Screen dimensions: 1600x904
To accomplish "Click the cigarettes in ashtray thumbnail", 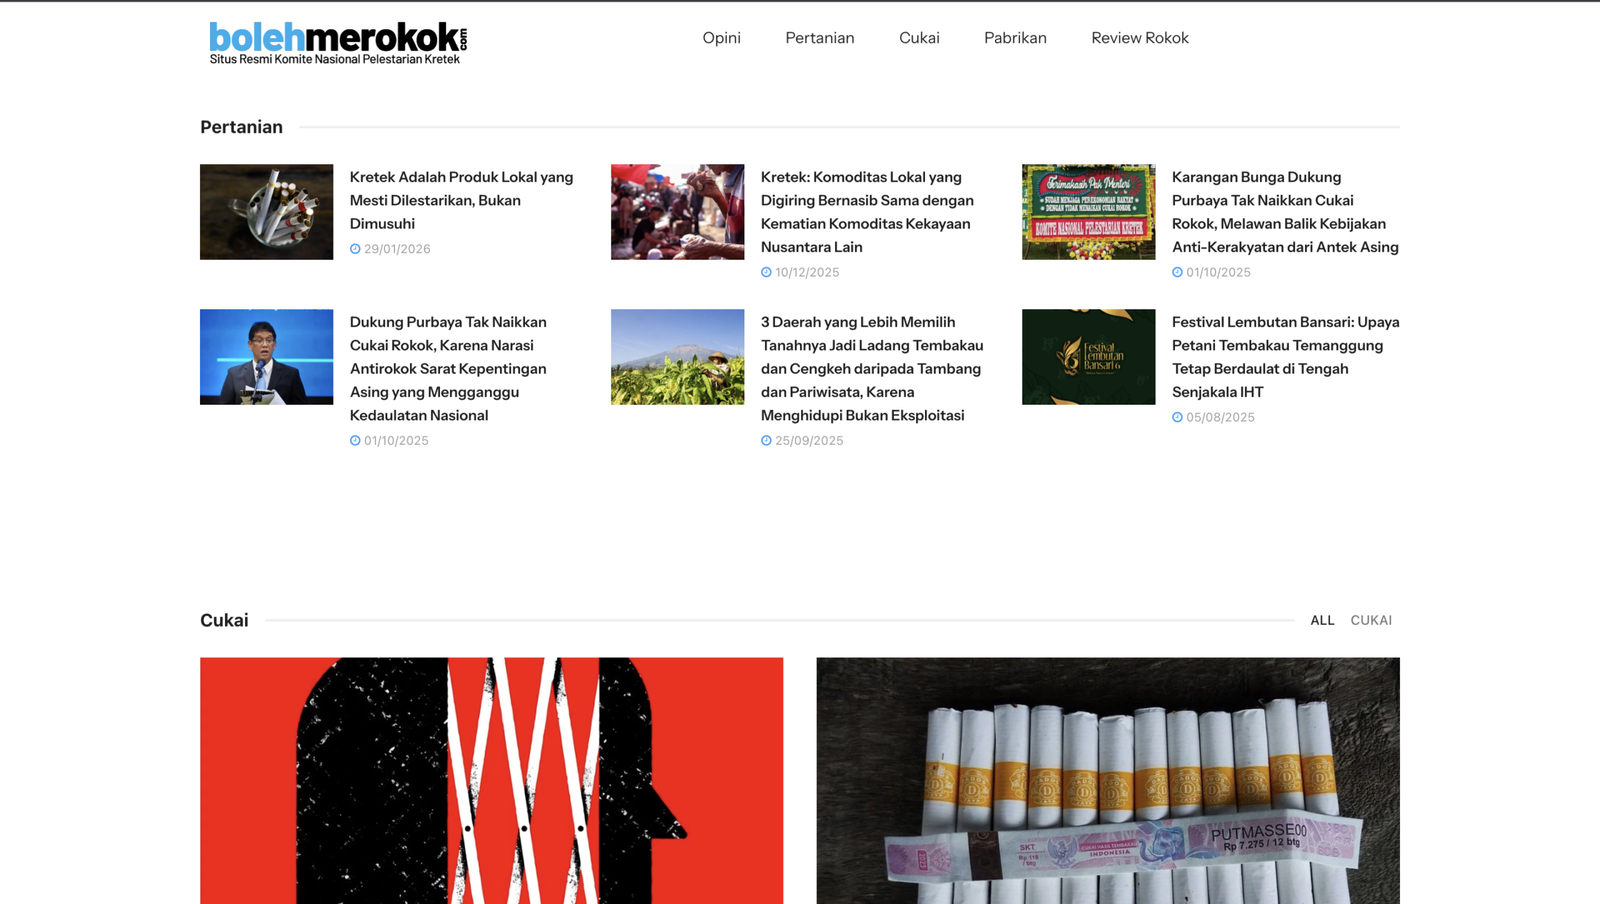I will pos(267,212).
